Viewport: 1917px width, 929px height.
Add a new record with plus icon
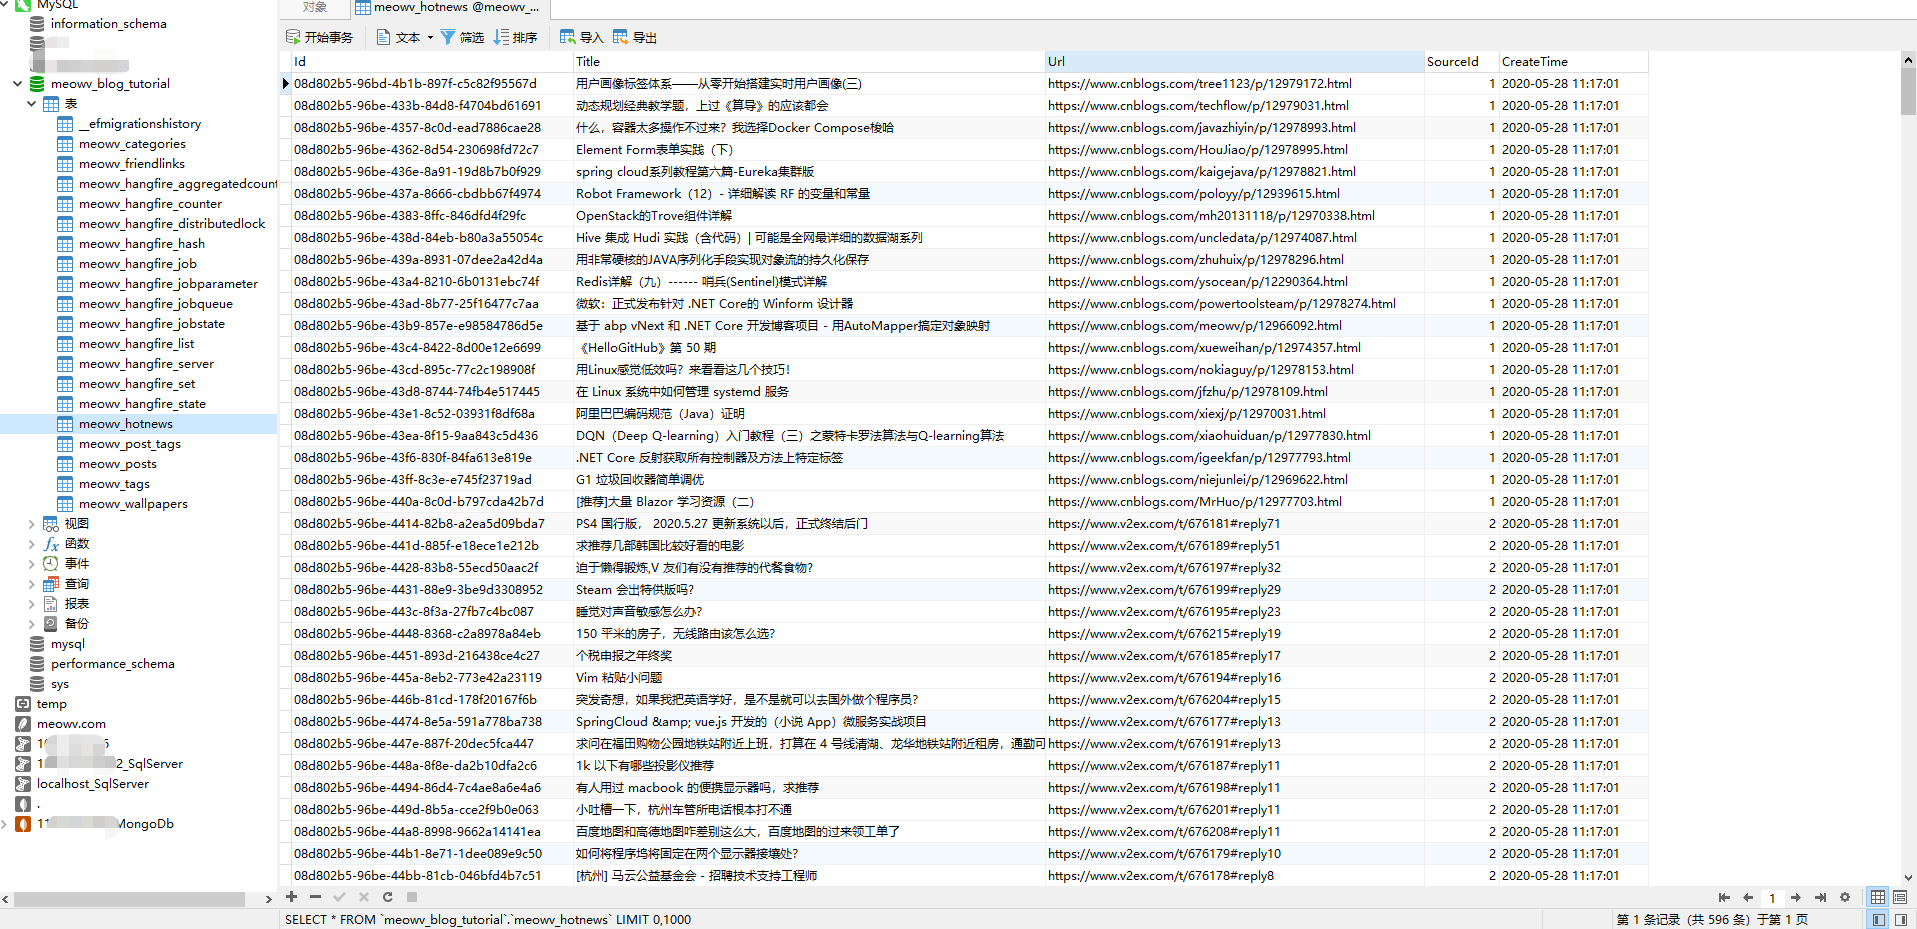click(x=291, y=897)
